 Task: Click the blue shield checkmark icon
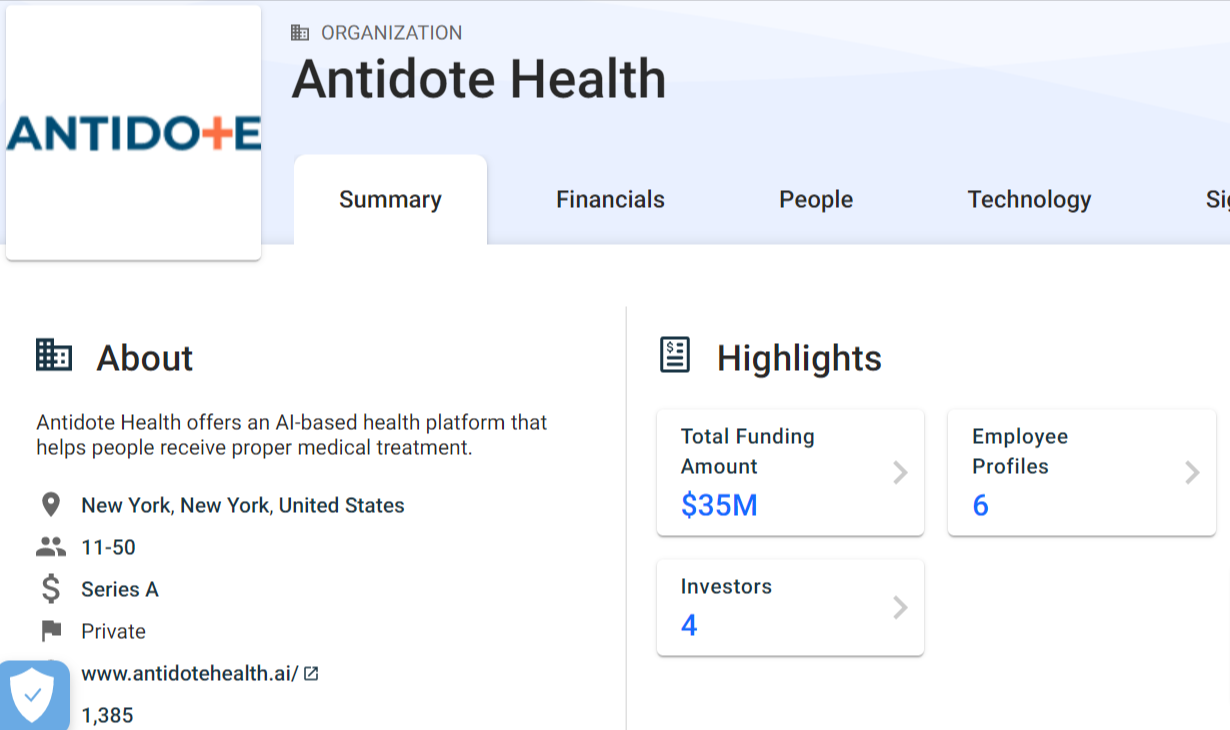[33, 695]
